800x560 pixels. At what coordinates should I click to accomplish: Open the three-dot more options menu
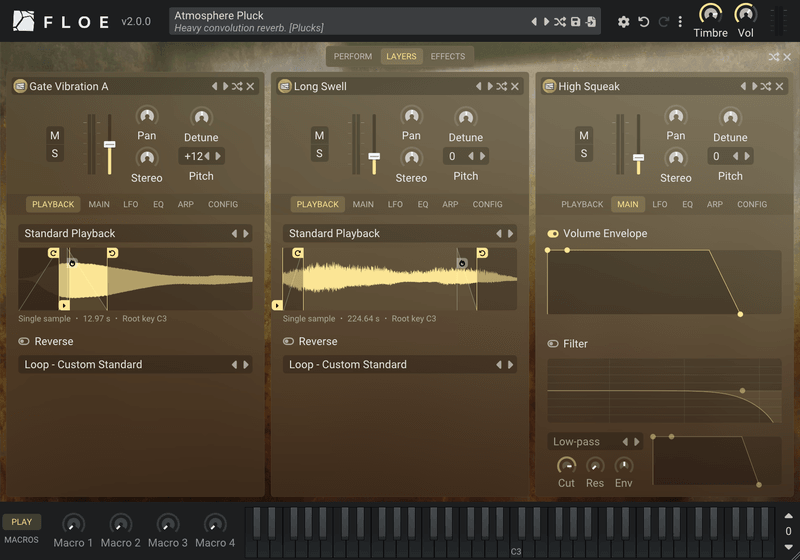[x=680, y=22]
